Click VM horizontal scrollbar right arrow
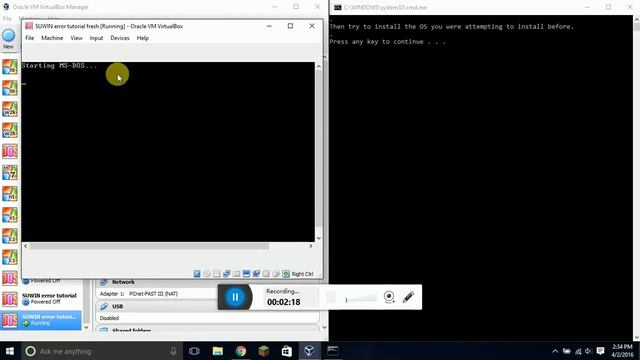The width and height of the screenshot is (640, 360). point(311,246)
